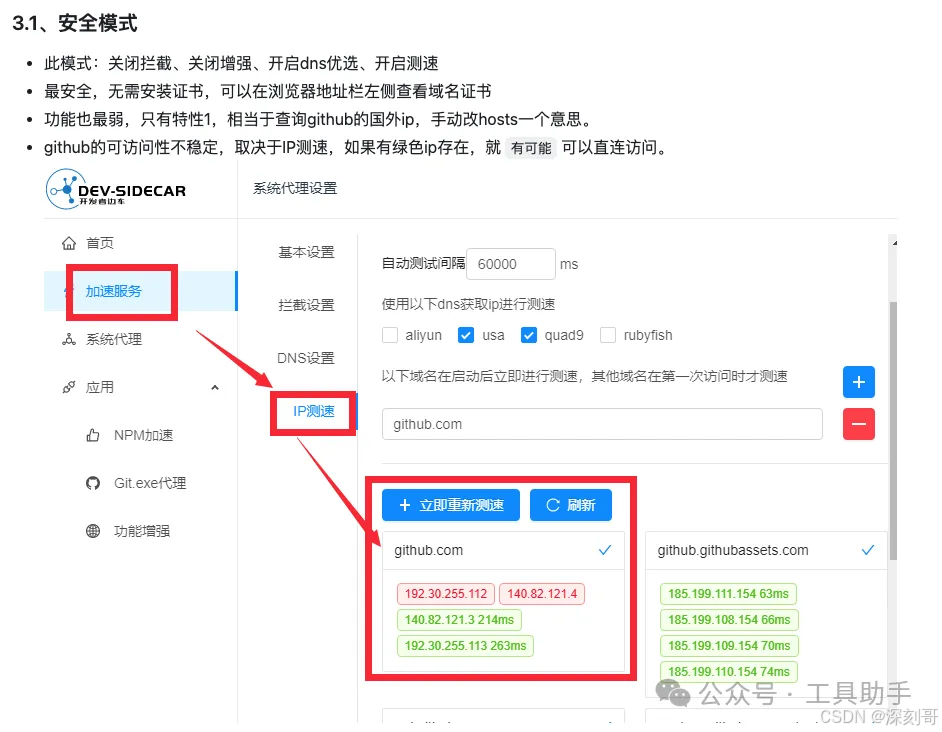Click the settings panel vertical scrollbar
Image resolution: width=942 pixels, height=732 pixels.
point(893,430)
